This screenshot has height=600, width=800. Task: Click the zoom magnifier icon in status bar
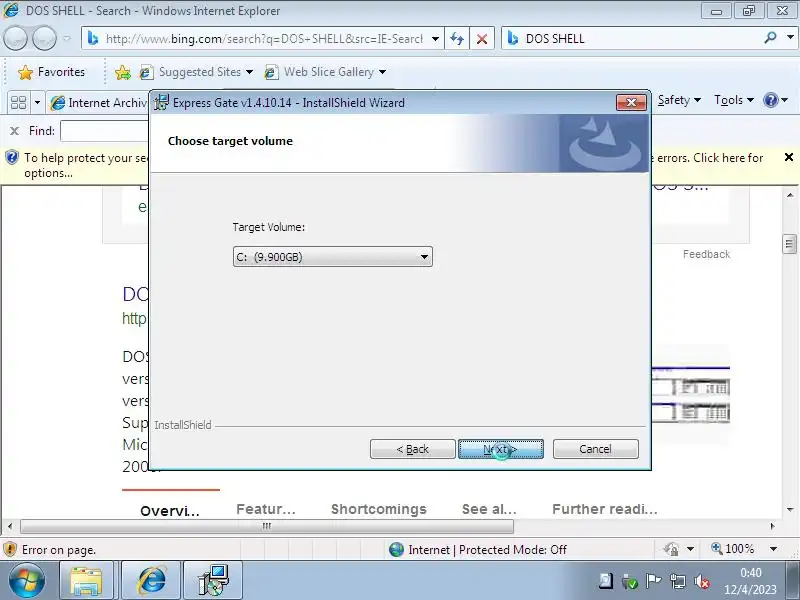(x=717, y=548)
